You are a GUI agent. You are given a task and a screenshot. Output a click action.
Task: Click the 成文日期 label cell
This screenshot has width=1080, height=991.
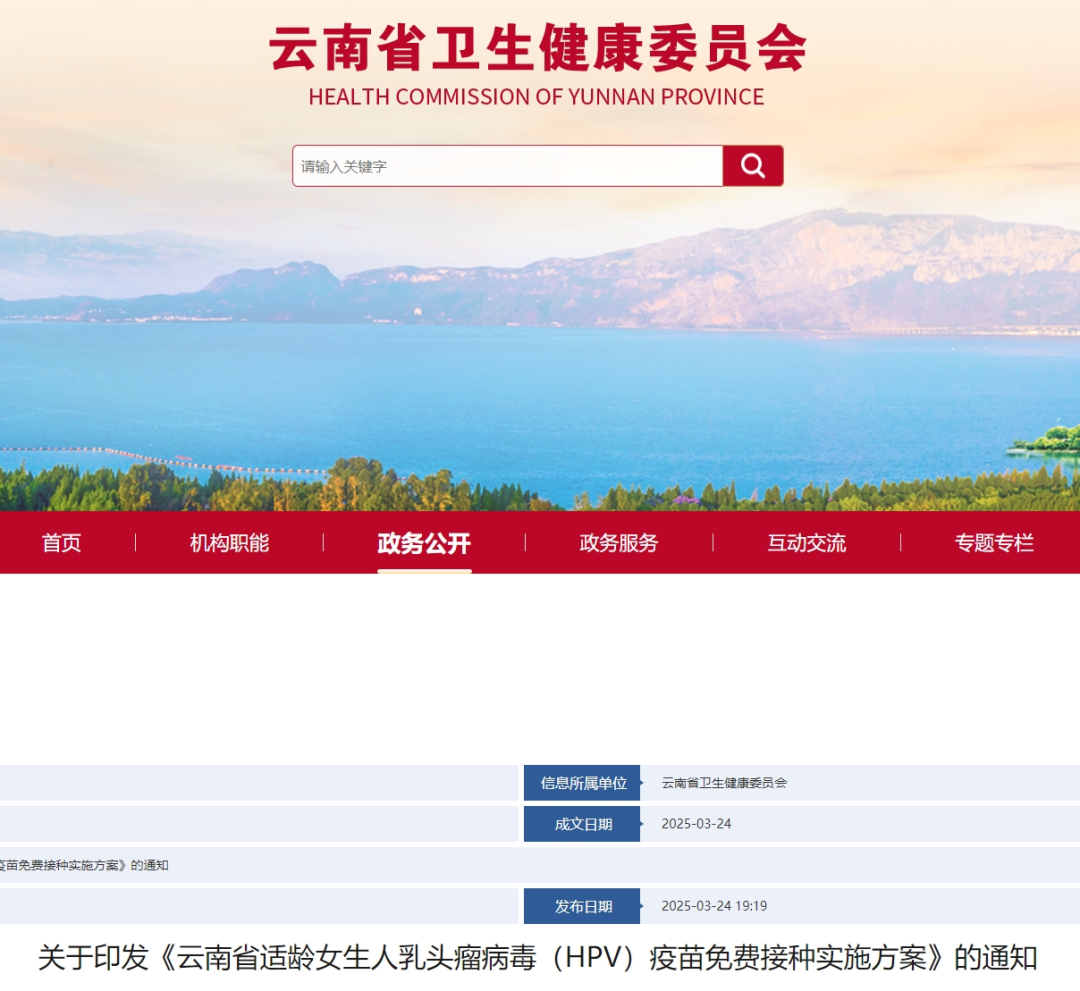click(582, 824)
